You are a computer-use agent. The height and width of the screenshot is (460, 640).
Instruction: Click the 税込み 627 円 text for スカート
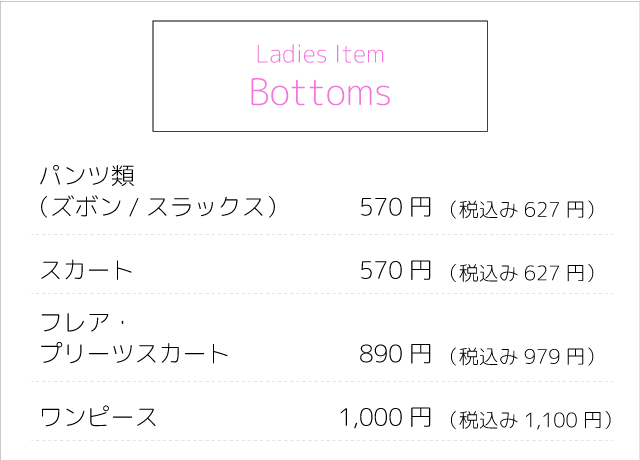tap(523, 272)
